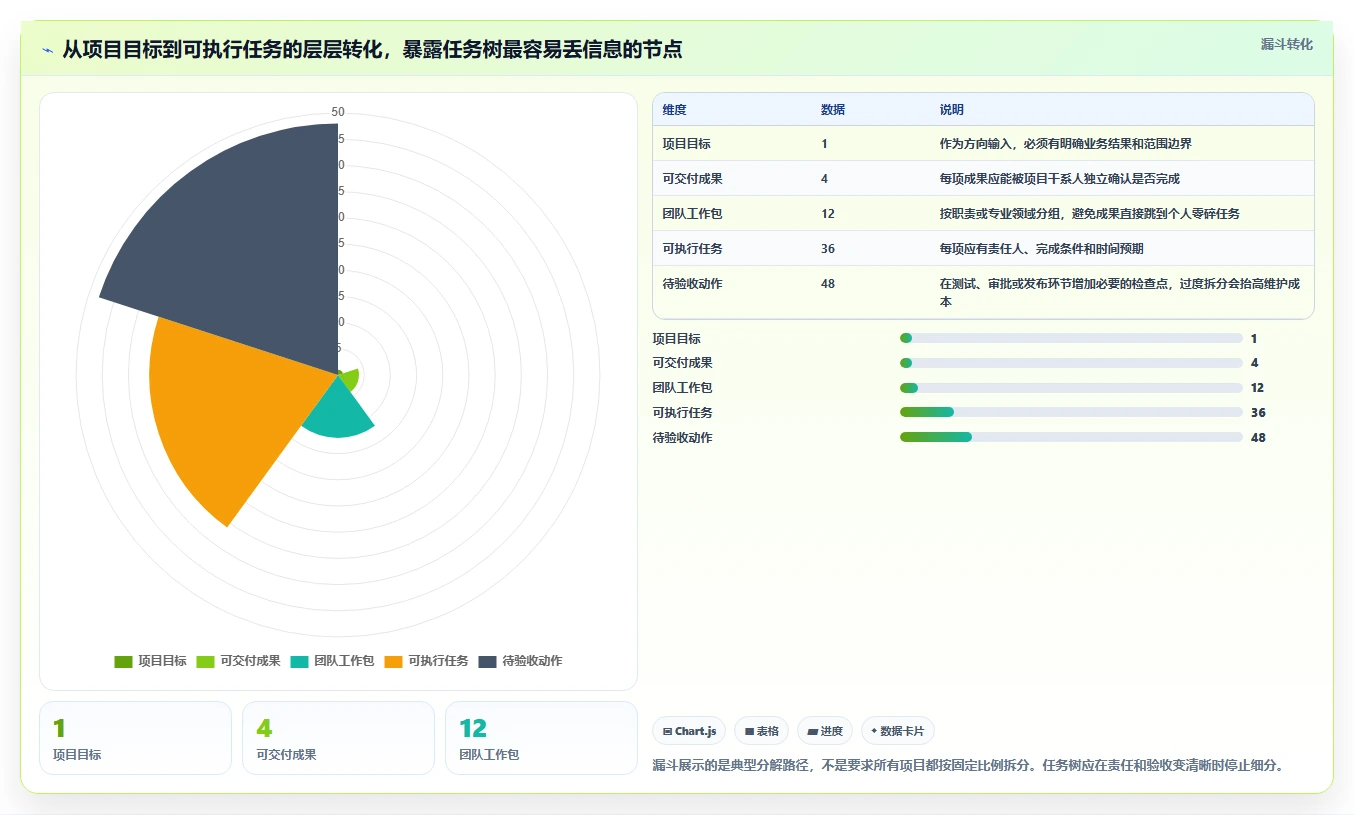Toggle the 项目目标 legend swatch
Screen dimensions: 1354x815
click(x=124, y=661)
